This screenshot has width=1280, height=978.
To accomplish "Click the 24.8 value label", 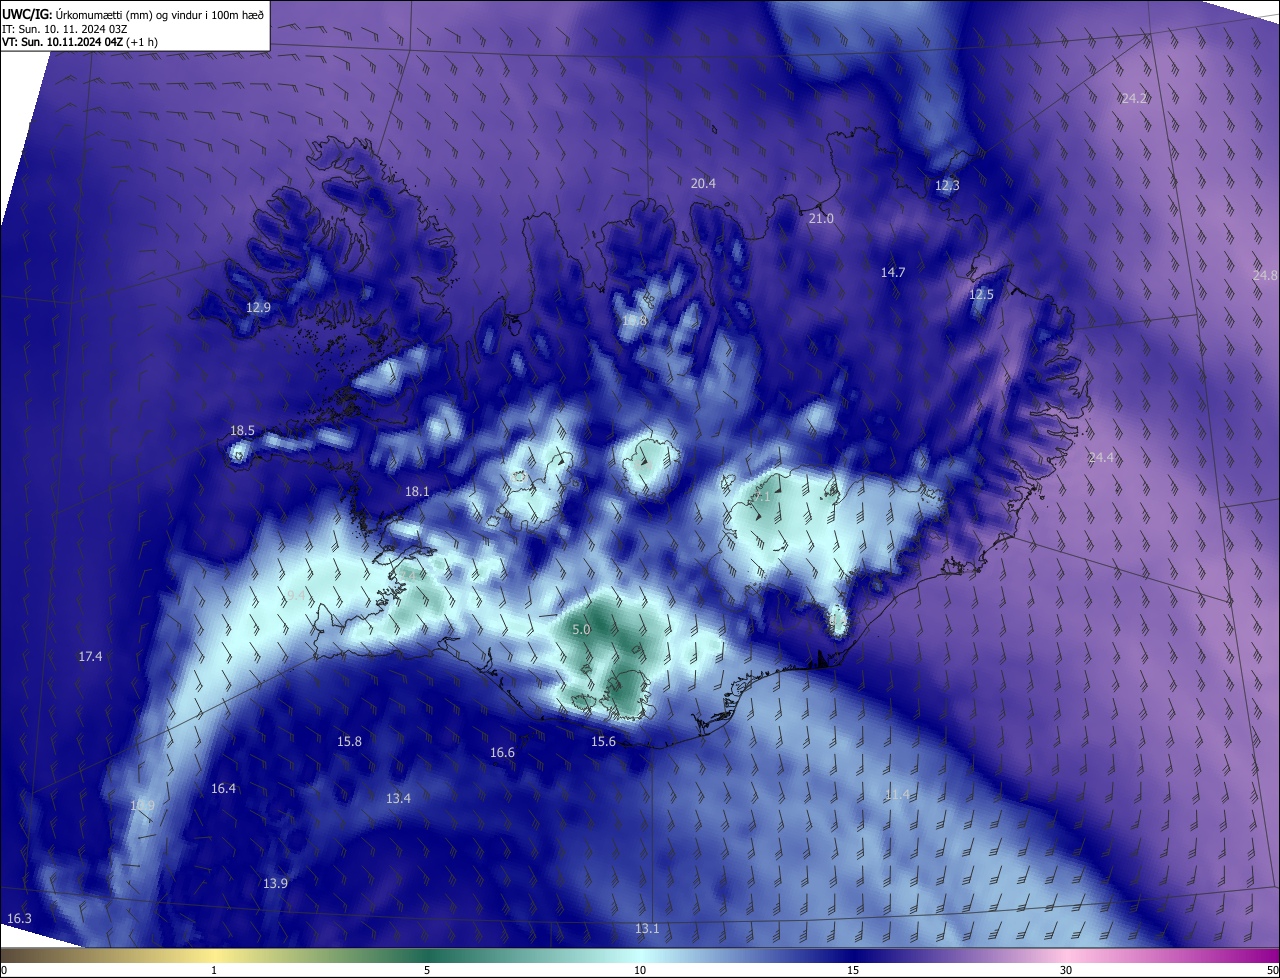I will pos(1264,275).
